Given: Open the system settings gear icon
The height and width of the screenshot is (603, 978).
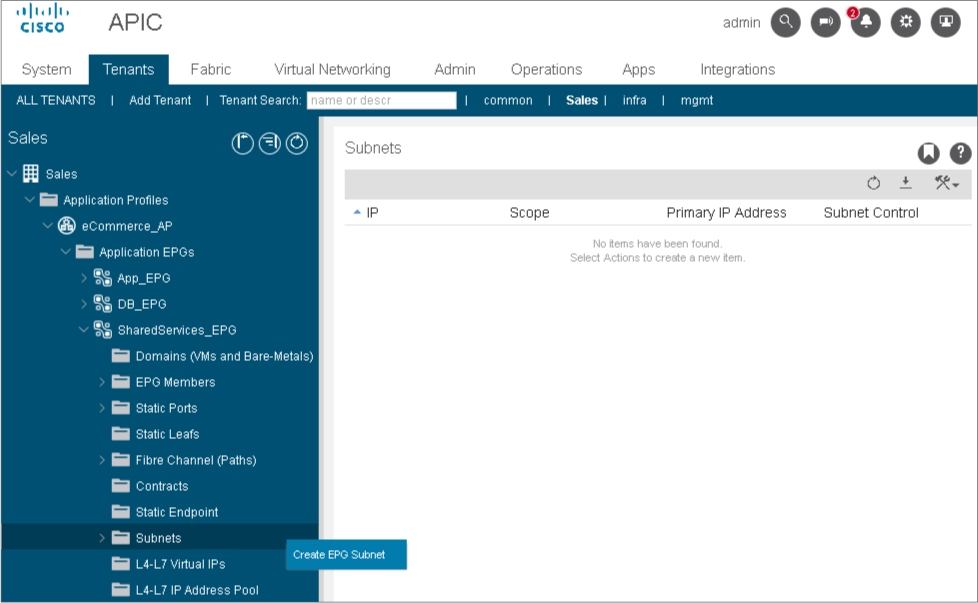Looking at the screenshot, I should [x=905, y=23].
